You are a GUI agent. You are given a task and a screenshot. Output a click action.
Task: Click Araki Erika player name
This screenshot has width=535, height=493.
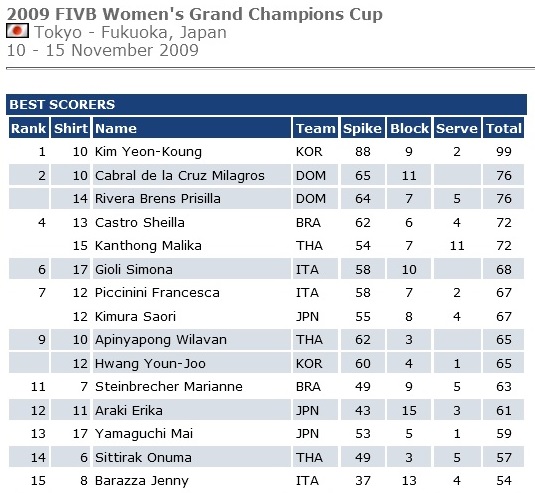129,410
